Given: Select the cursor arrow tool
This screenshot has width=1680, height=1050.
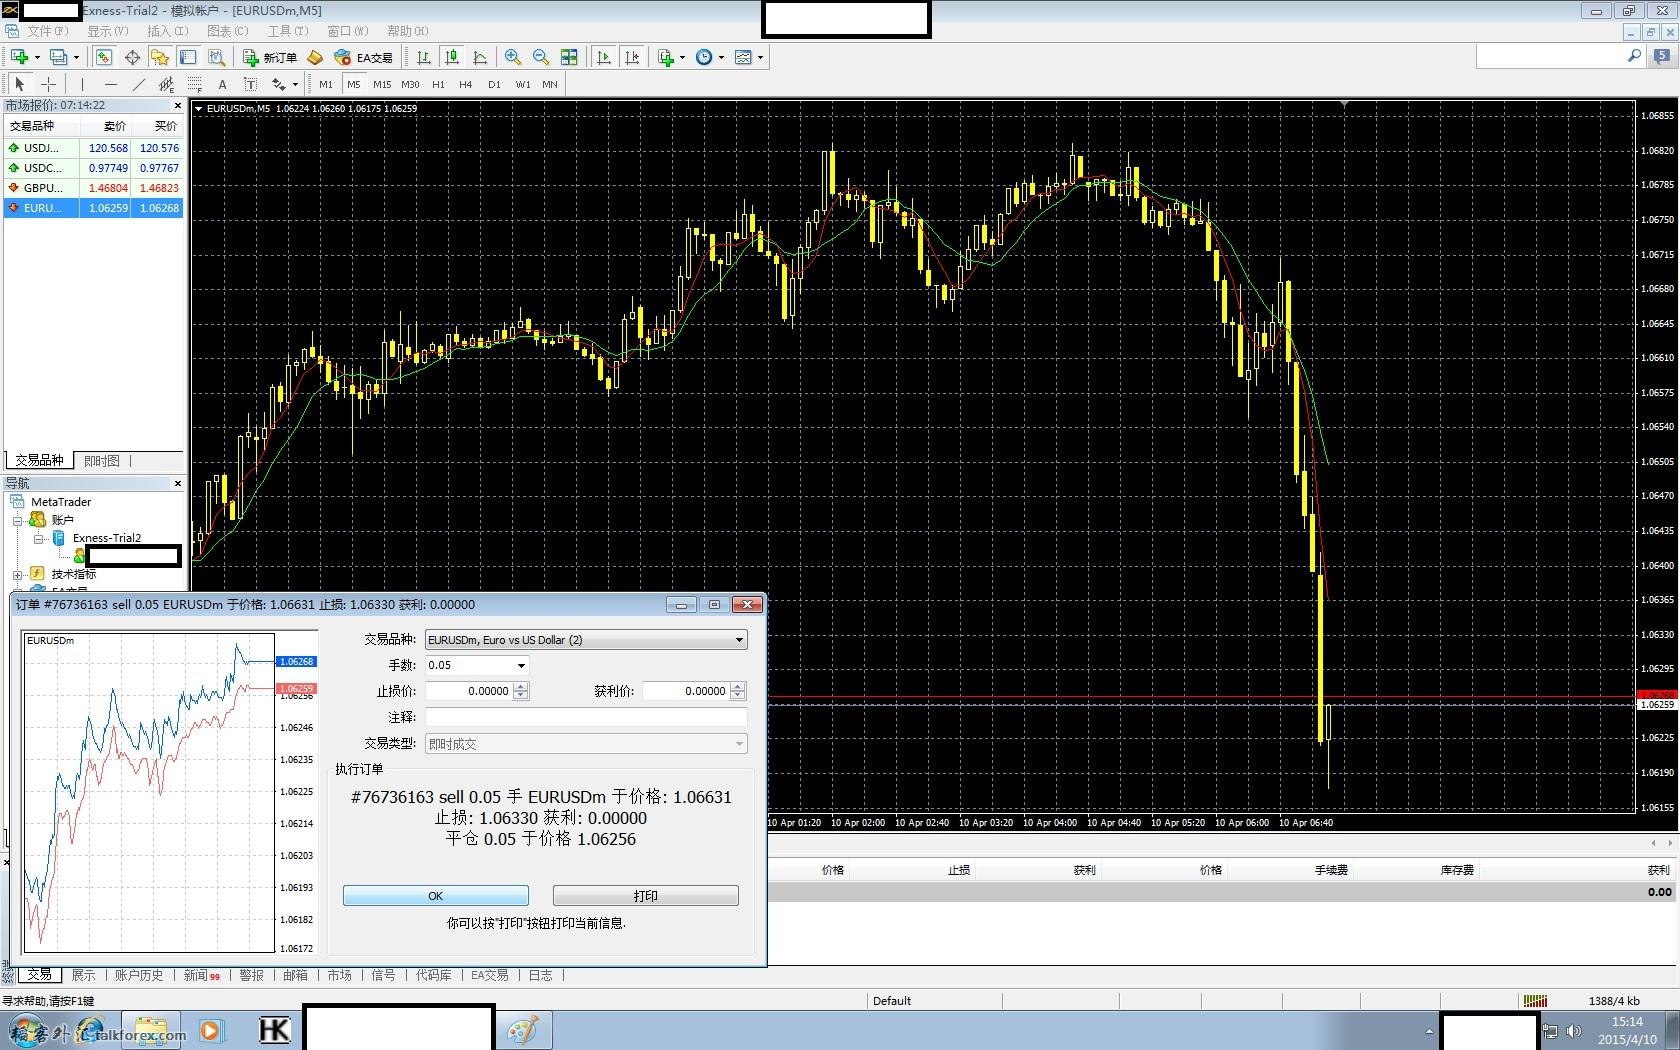Looking at the screenshot, I should click(20, 84).
